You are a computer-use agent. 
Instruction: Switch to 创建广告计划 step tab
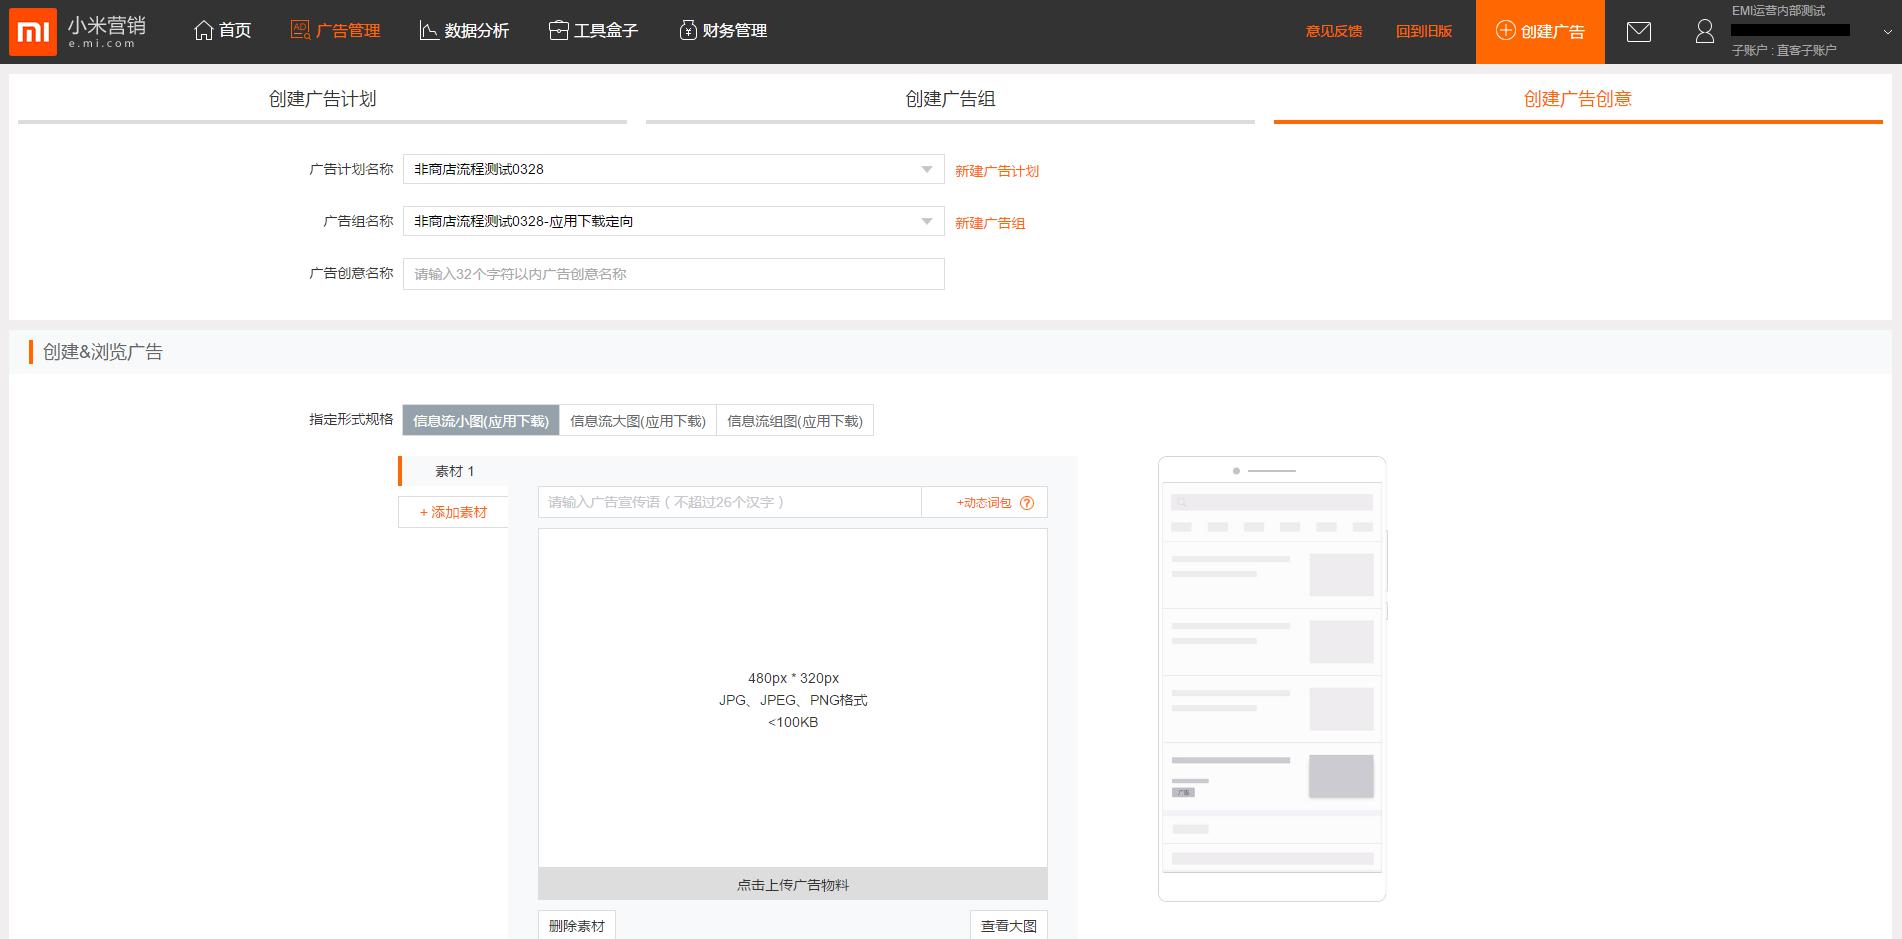[x=322, y=99]
